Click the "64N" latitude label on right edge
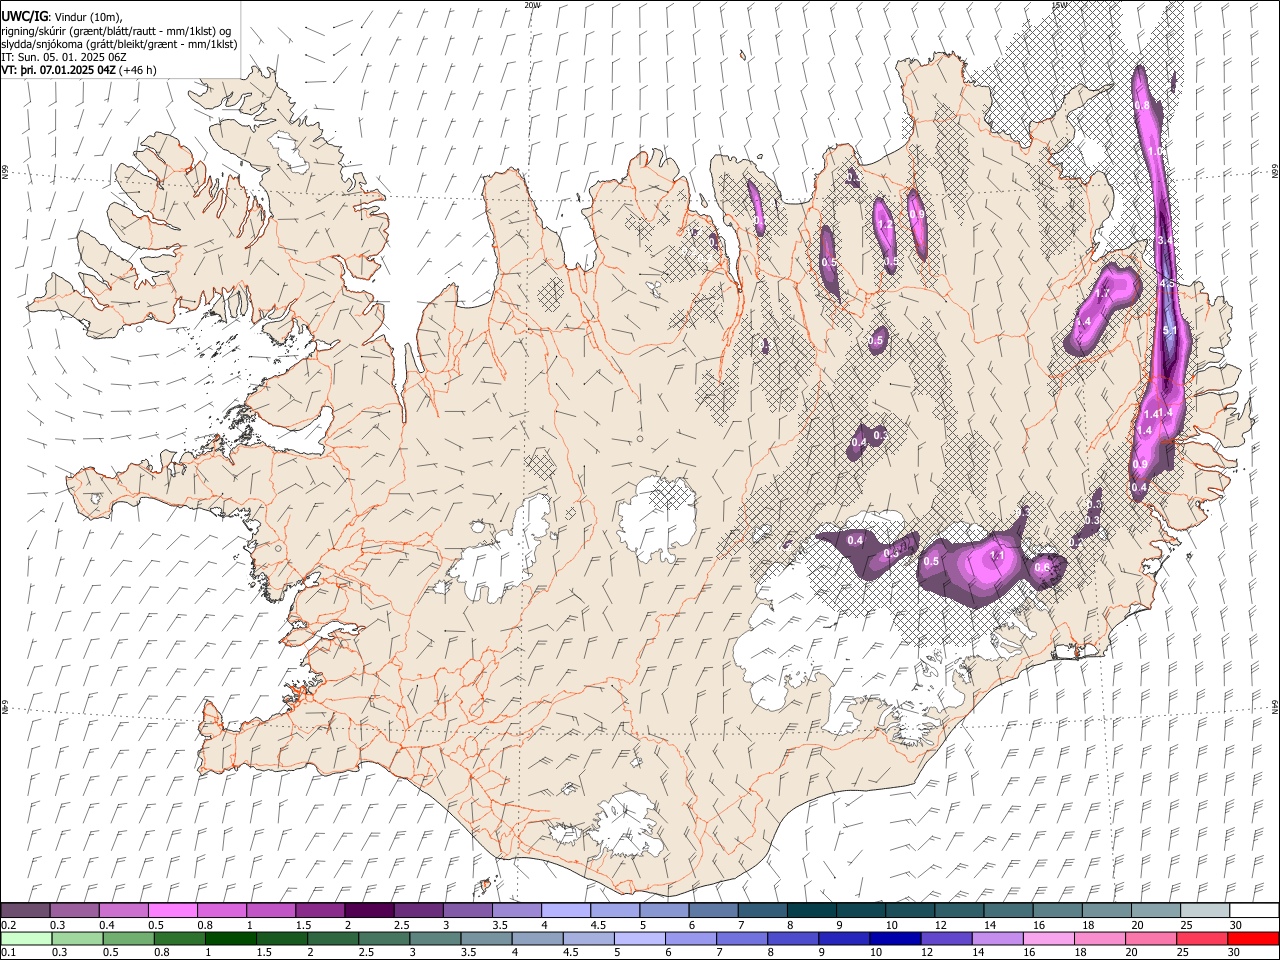Viewport: 1280px width, 960px height. click(1275, 706)
